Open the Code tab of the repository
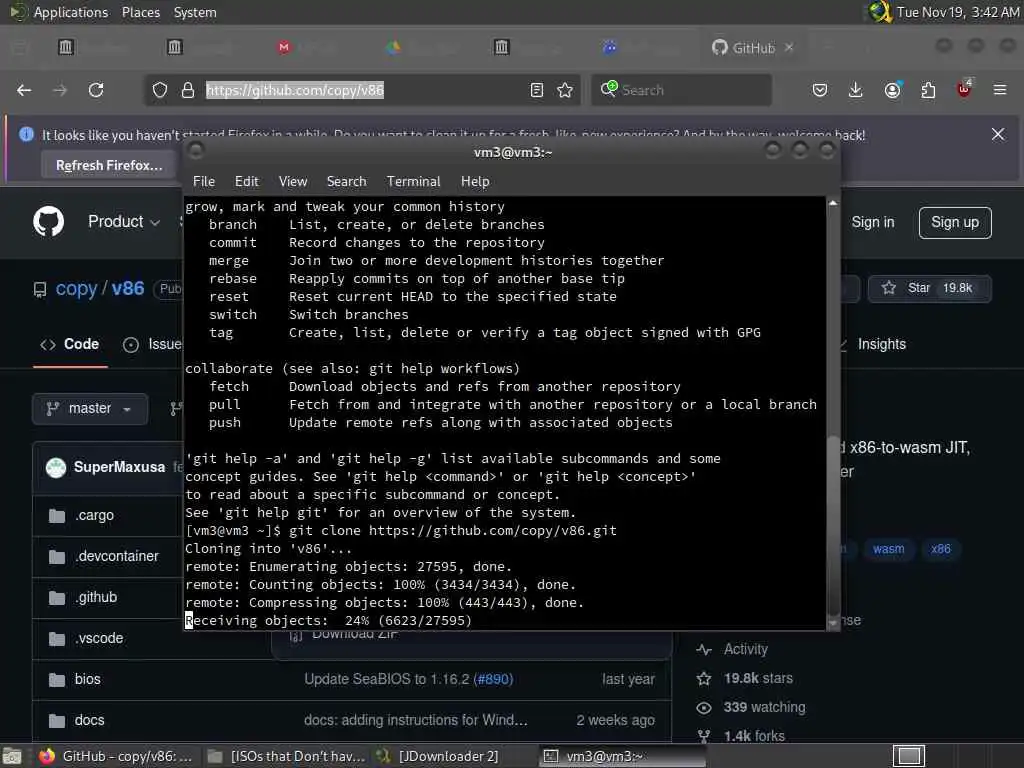Image resolution: width=1024 pixels, height=768 pixels. point(70,345)
